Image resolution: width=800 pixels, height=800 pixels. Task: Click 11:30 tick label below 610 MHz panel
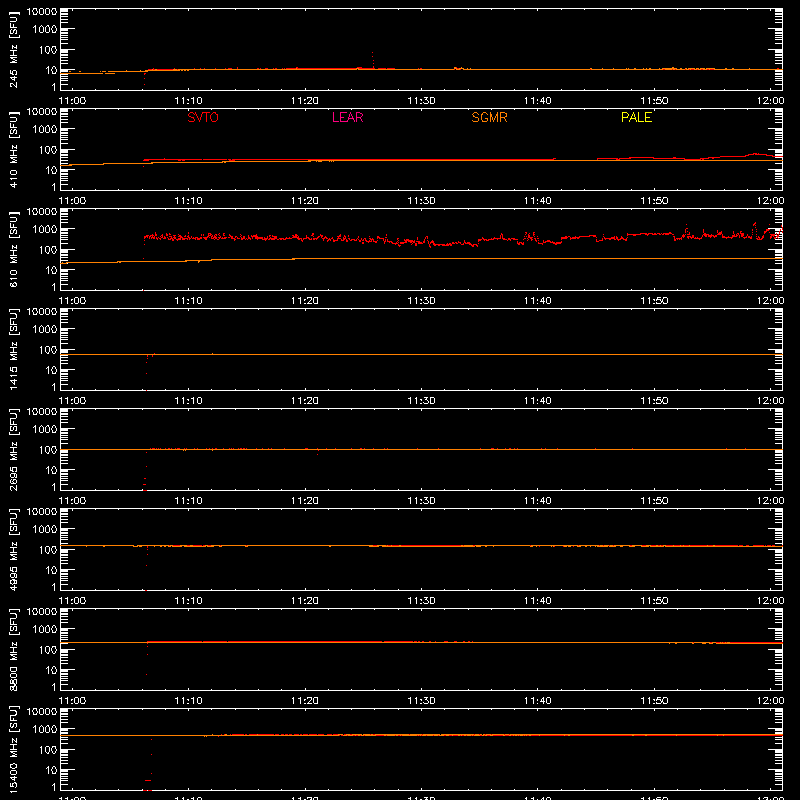(421, 301)
